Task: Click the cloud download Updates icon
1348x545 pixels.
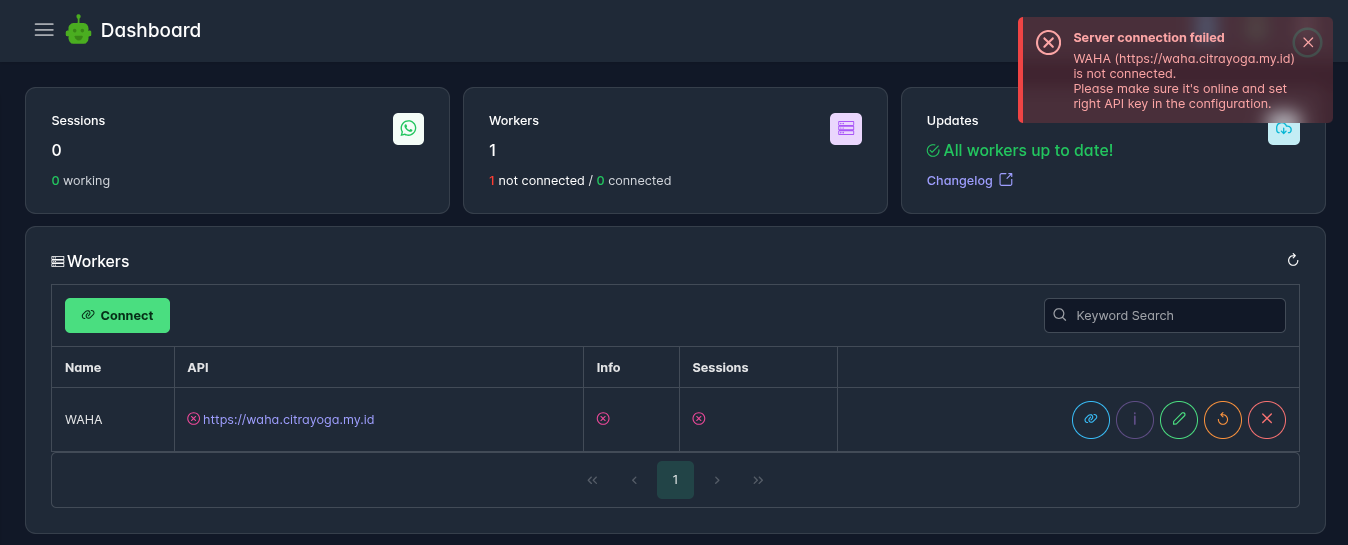Action: [x=1284, y=129]
